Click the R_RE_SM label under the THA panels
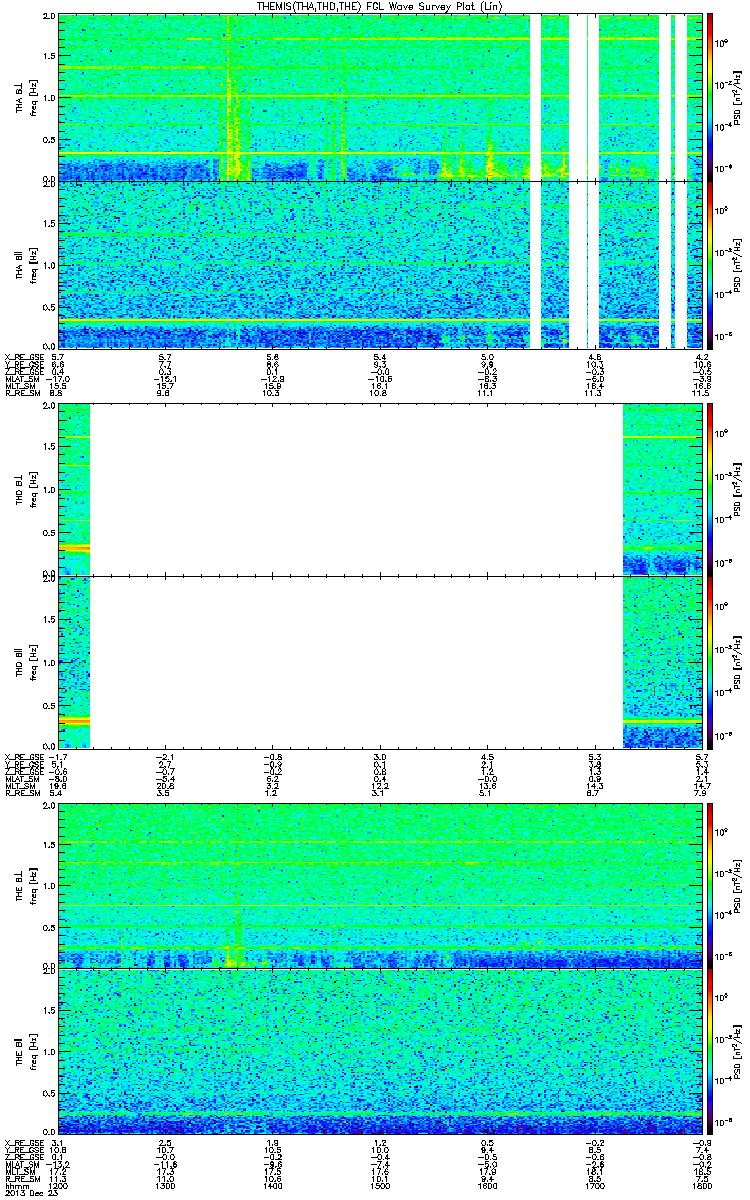Viewport: 750px width, 1200px height. coord(21,395)
